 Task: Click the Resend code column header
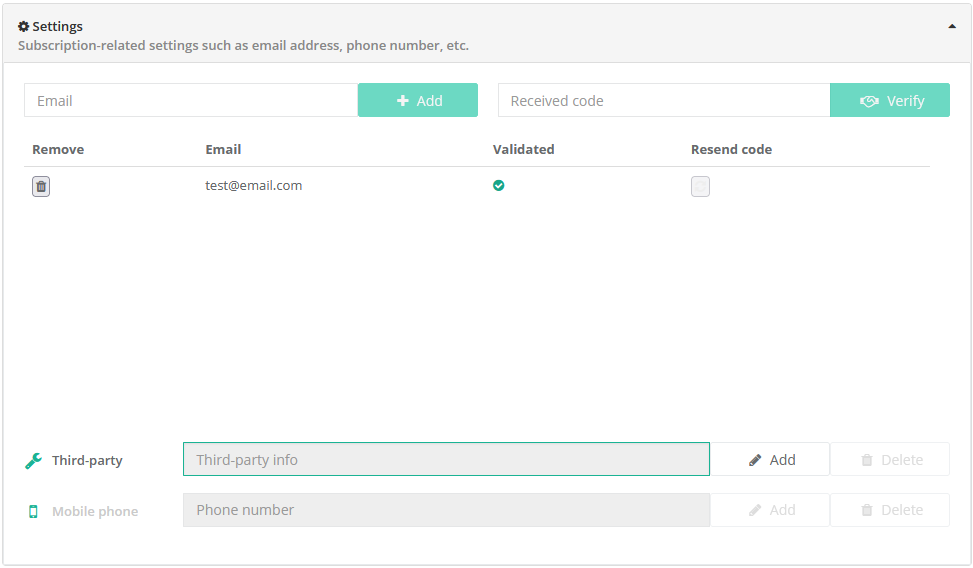pyautogui.click(x=732, y=150)
